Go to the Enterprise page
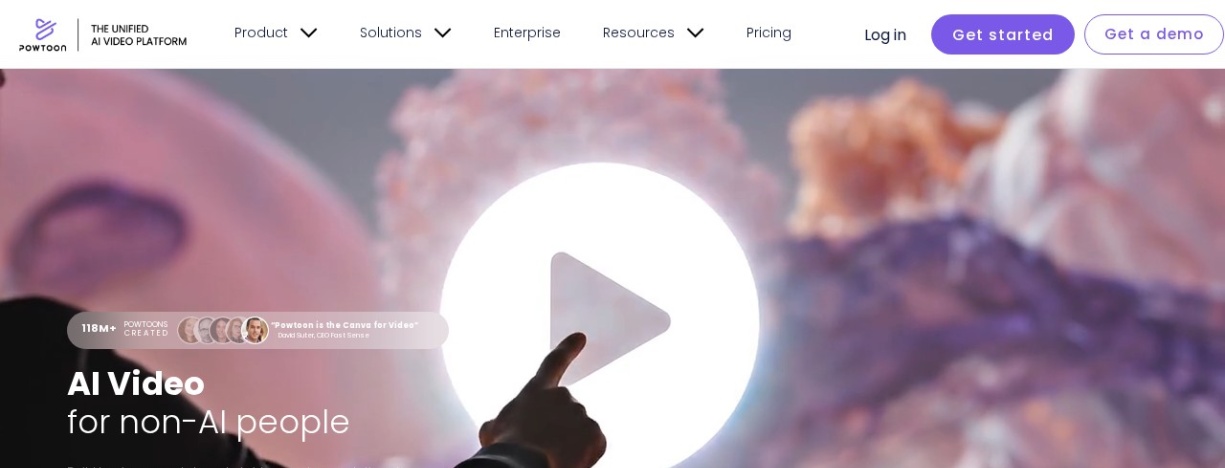 pos(527,33)
